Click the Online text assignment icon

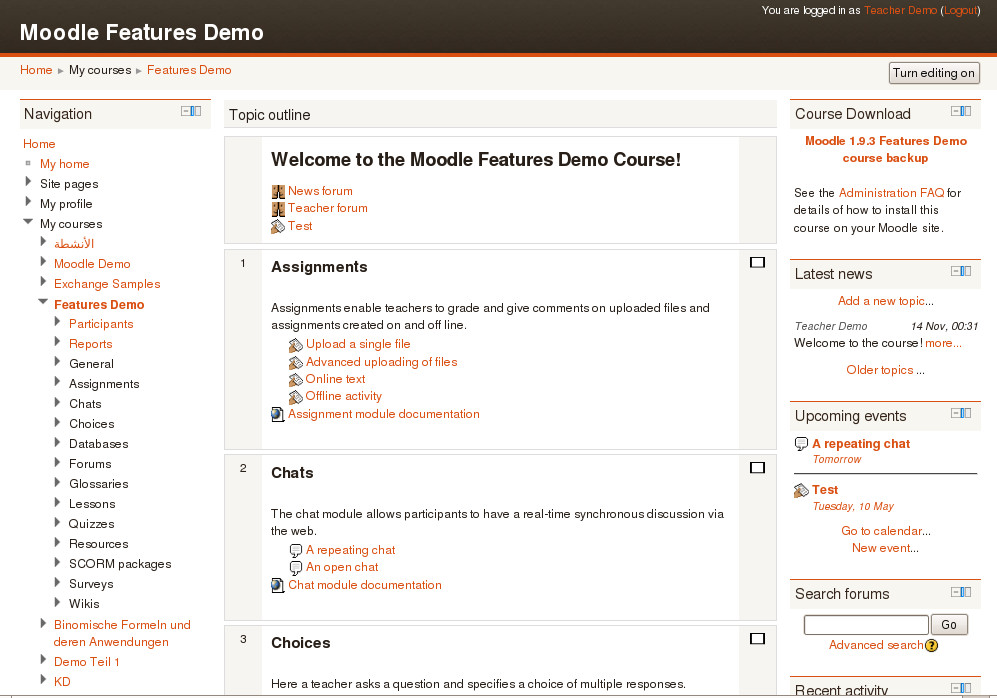coord(296,380)
